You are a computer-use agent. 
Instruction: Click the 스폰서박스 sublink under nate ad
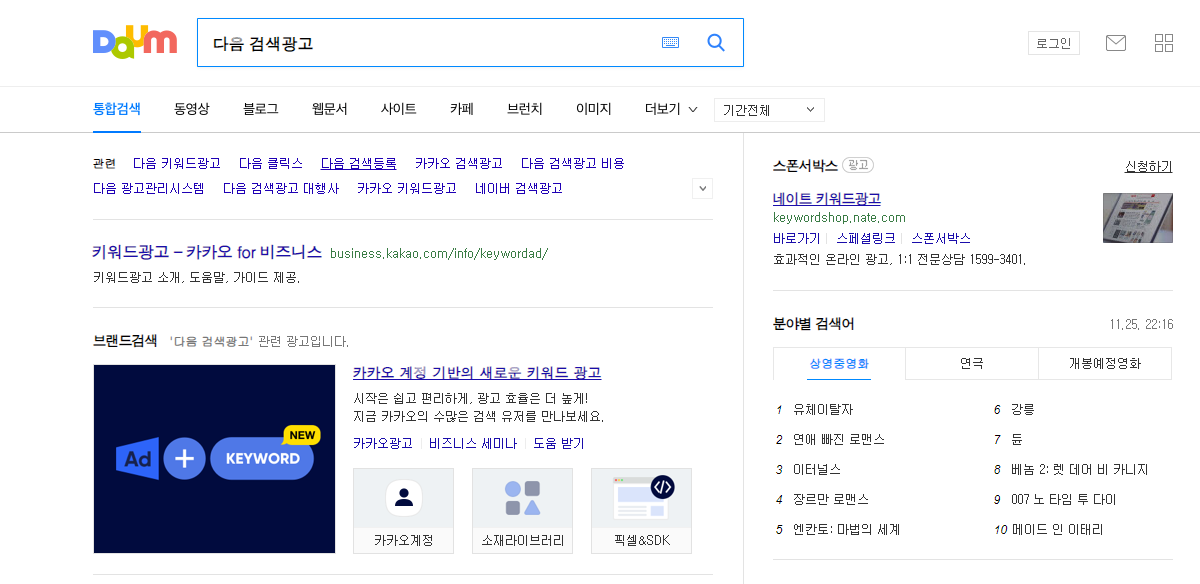[x=941, y=238]
